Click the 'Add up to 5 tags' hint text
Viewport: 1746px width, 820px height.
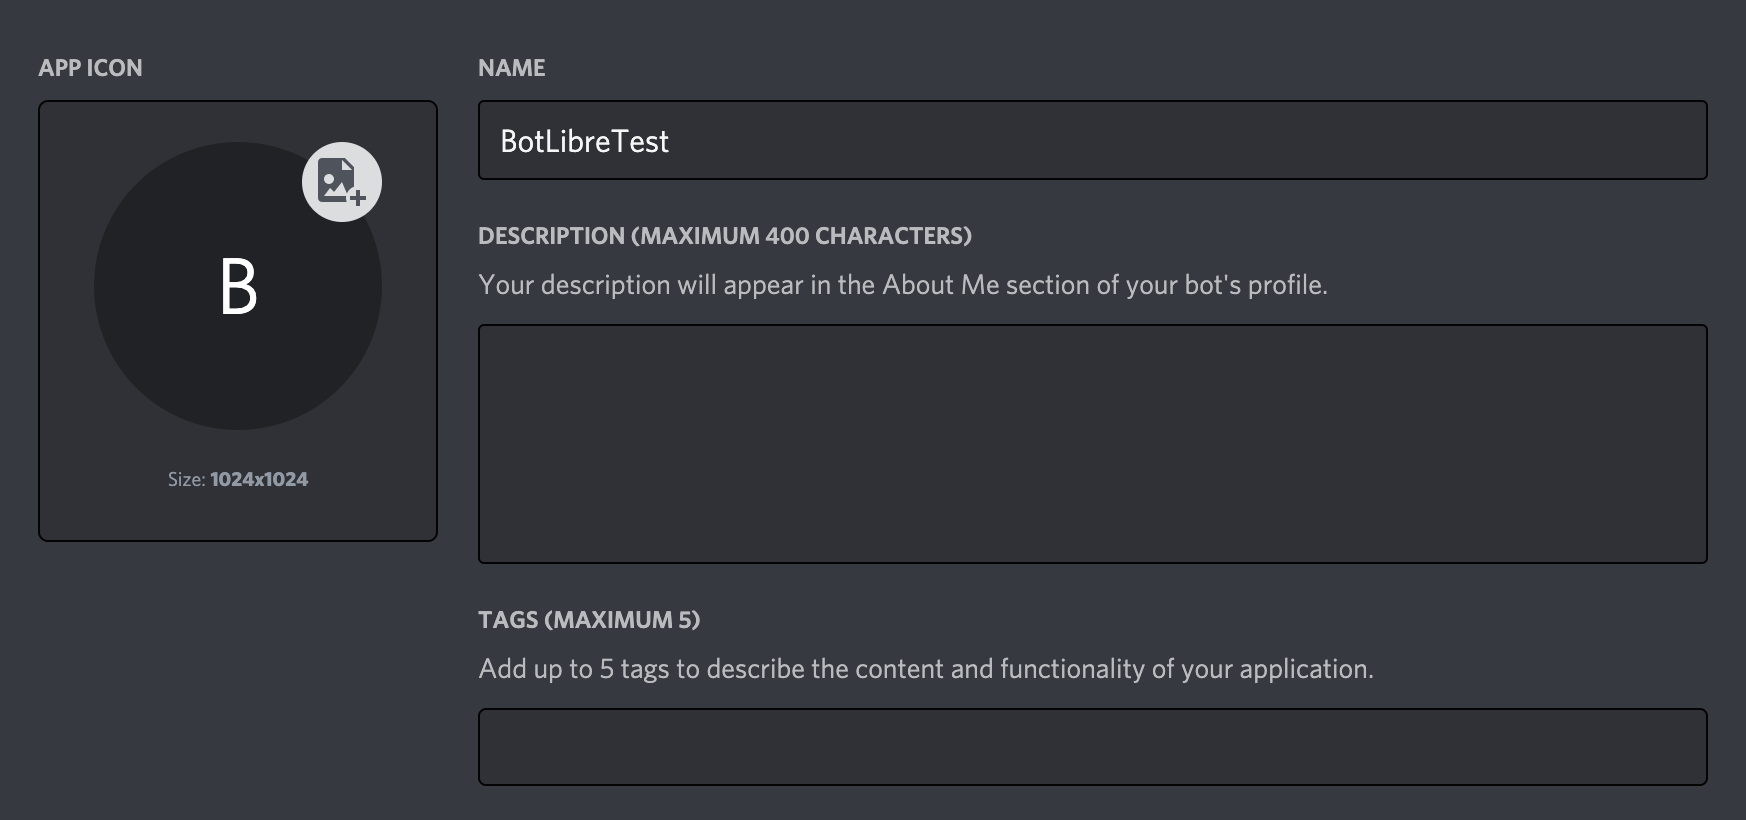click(574, 669)
